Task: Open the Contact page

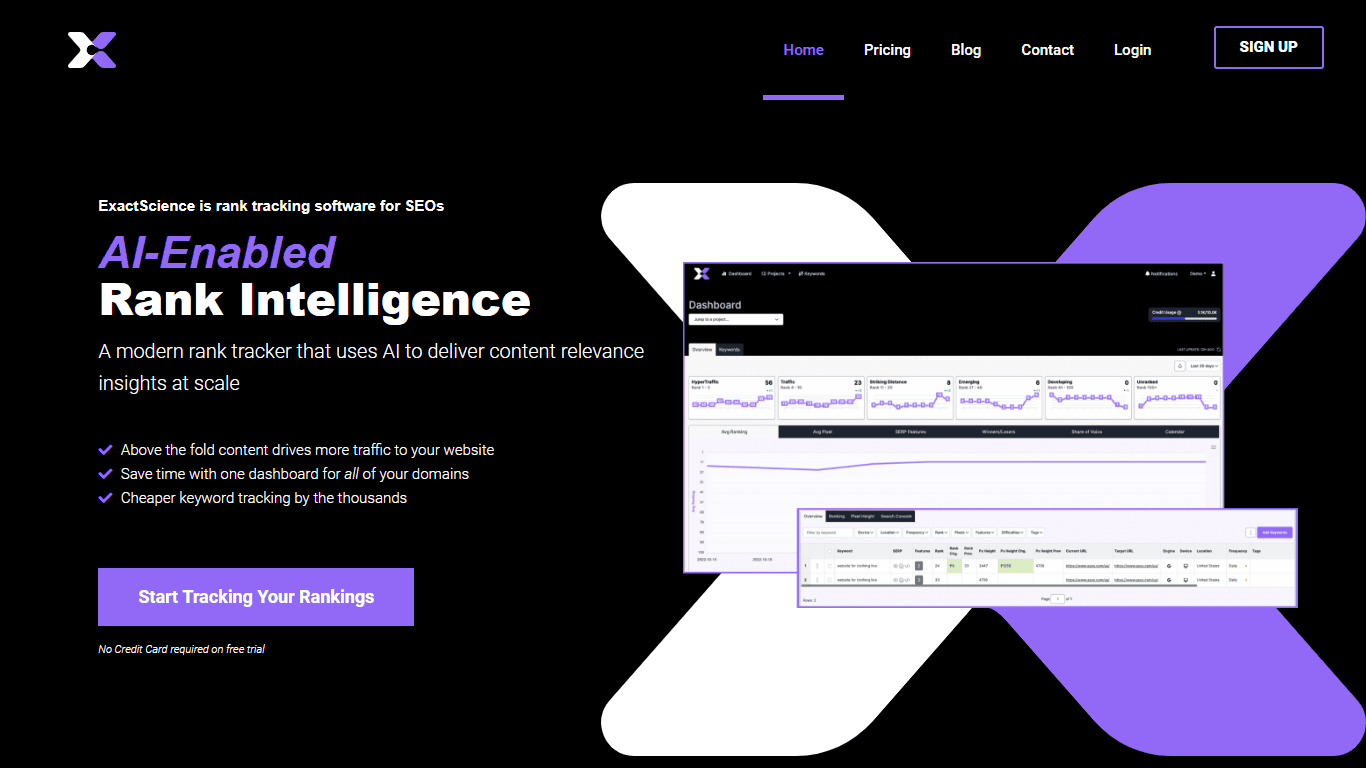Action: coord(1047,50)
